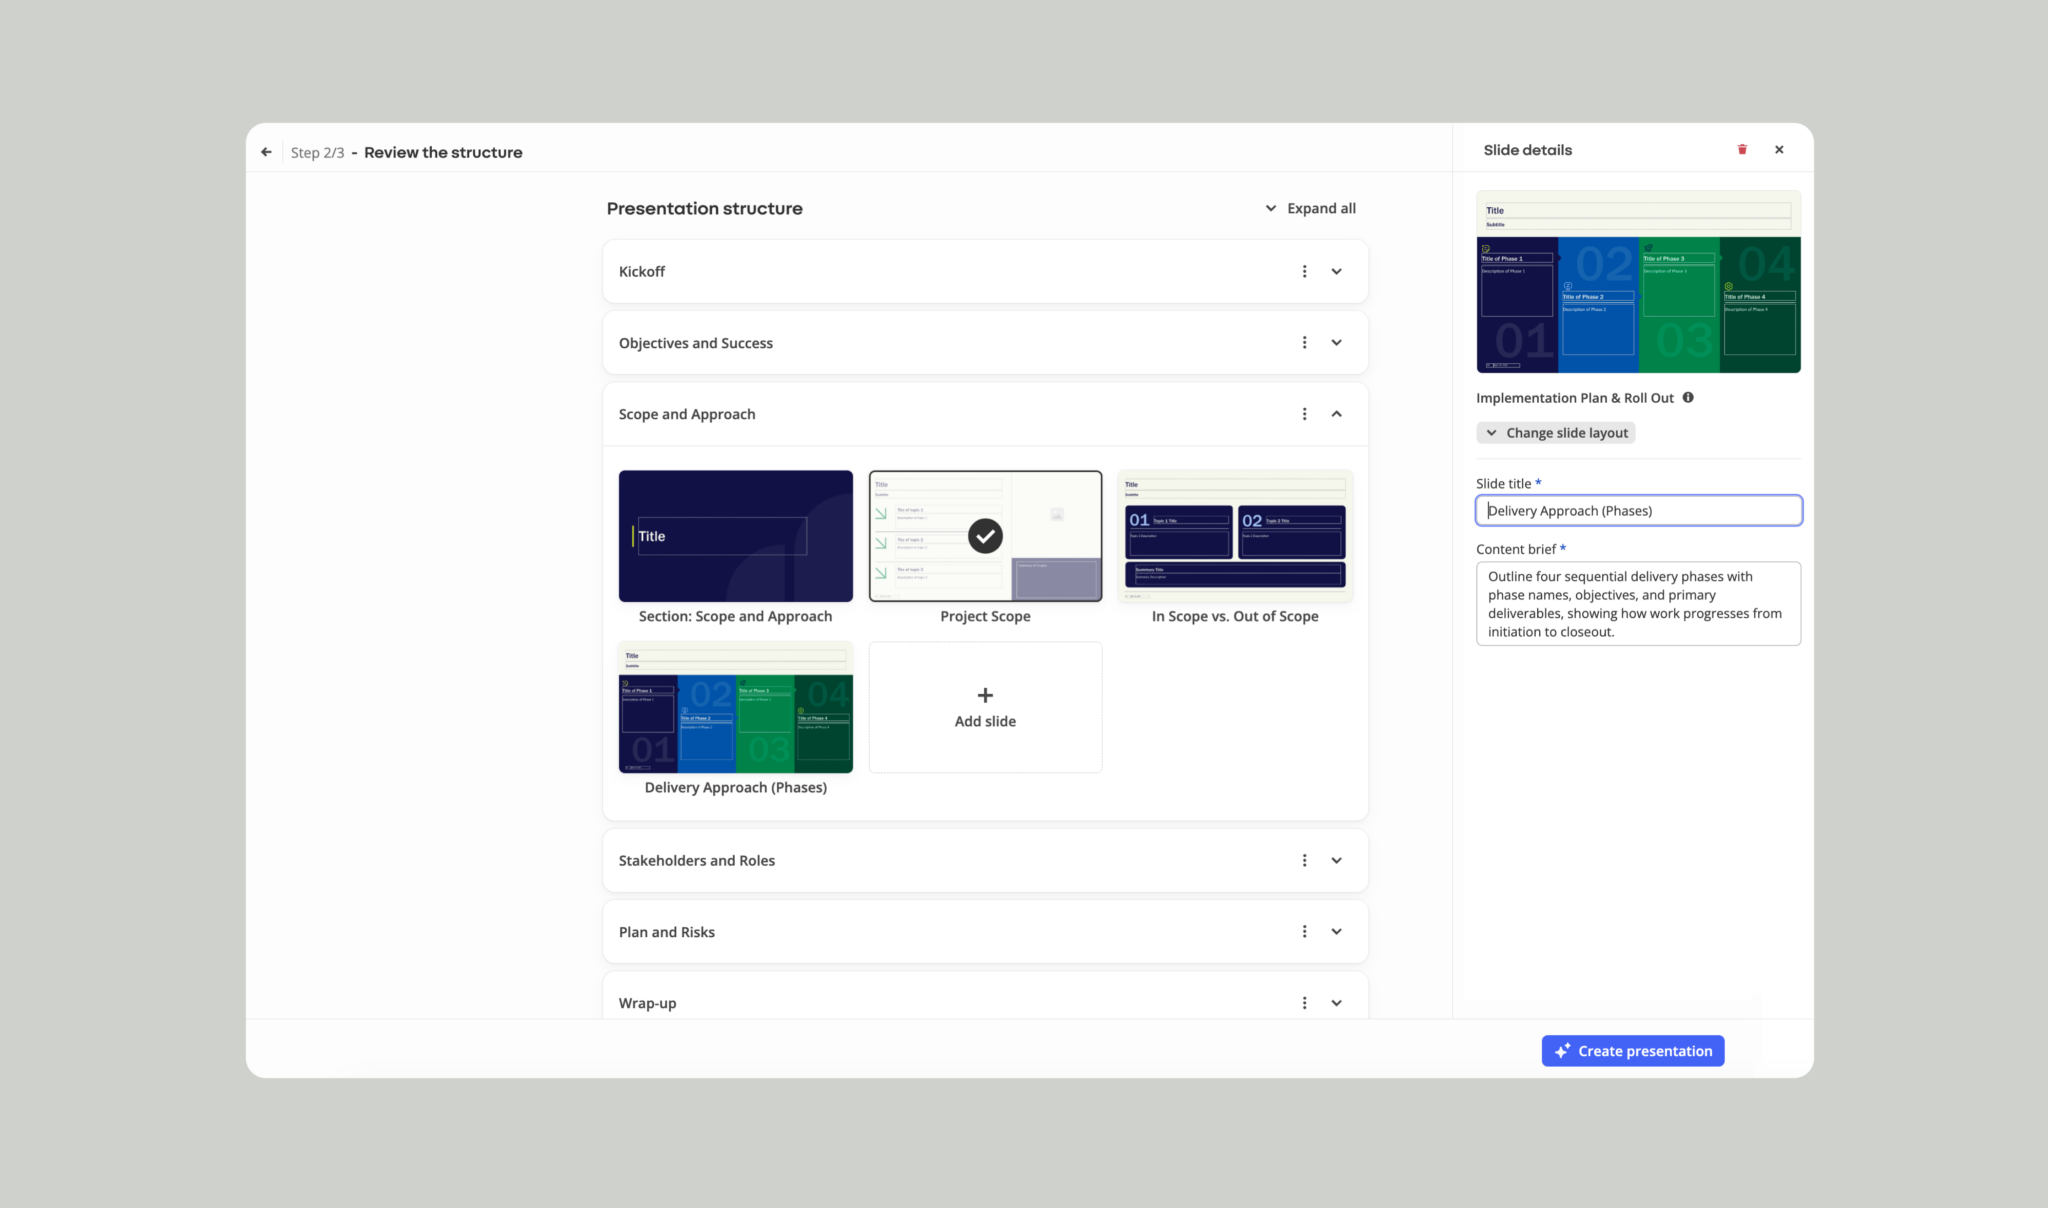Open the Objectives and Success options menu
Screen dimensions: 2048x1208
(1304, 343)
